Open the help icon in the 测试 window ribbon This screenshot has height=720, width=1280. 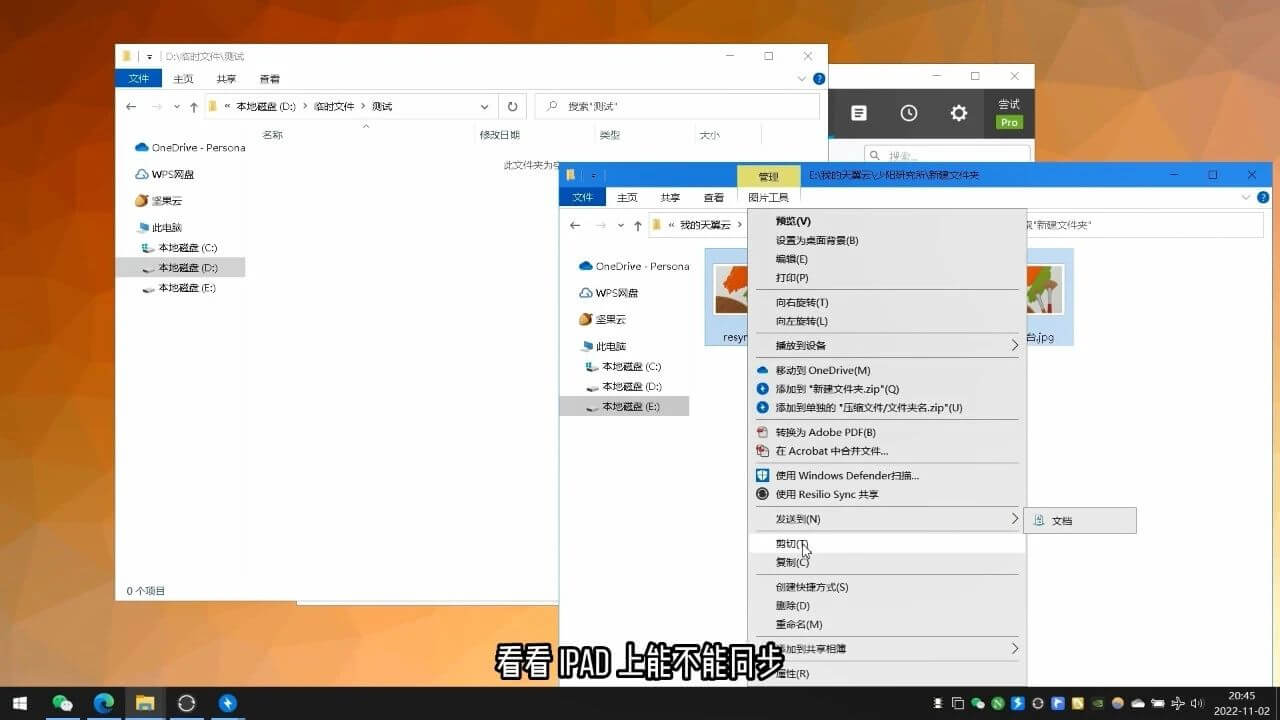(x=819, y=79)
